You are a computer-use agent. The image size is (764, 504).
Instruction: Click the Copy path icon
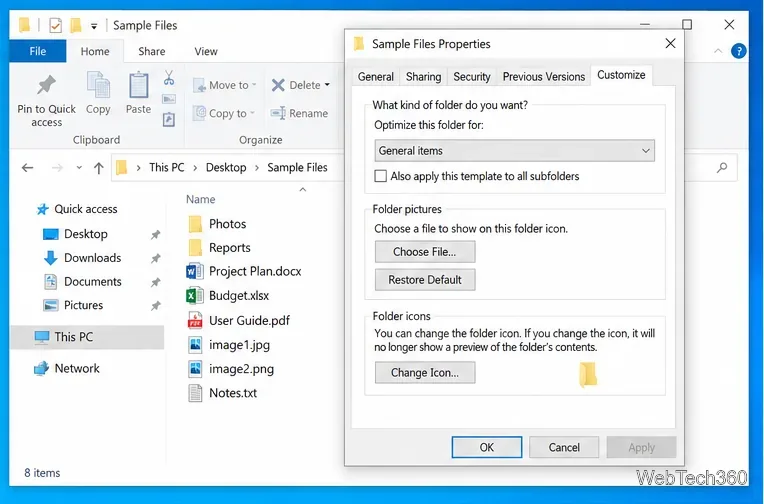169,99
